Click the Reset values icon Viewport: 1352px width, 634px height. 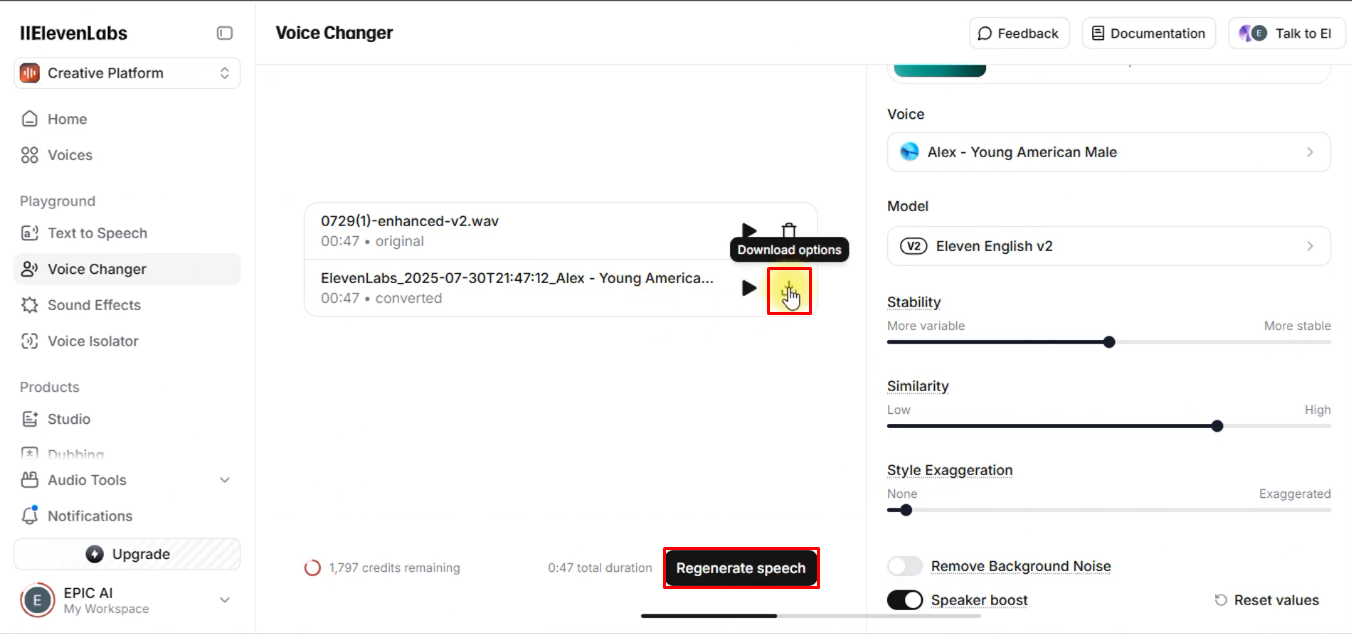pyautogui.click(x=1221, y=600)
